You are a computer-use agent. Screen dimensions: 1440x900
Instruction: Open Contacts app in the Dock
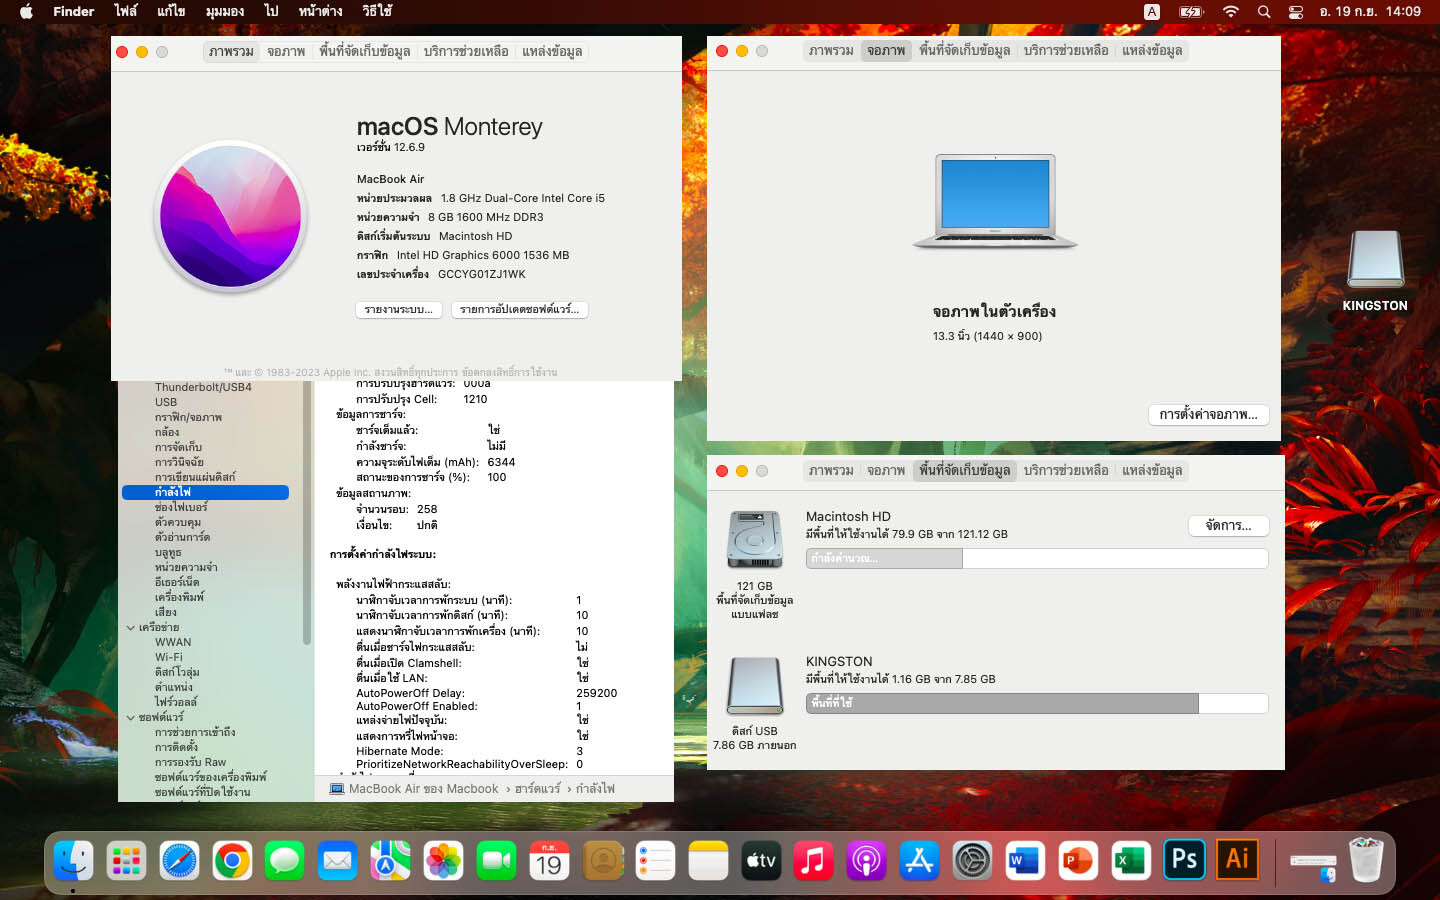pos(603,860)
